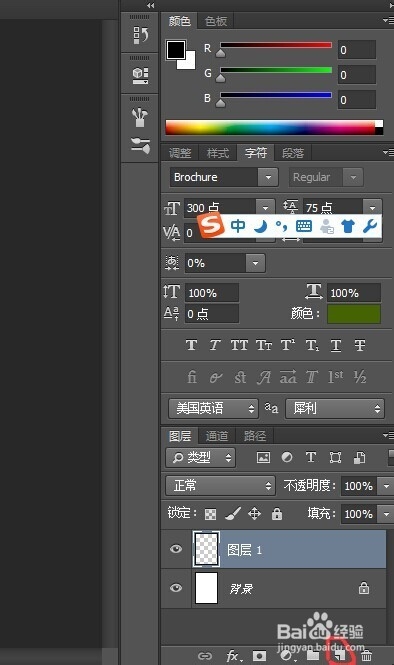The height and width of the screenshot is (665, 394).
Task: Filter layers by adjustment layers icon
Action: [x=287, y=457]
